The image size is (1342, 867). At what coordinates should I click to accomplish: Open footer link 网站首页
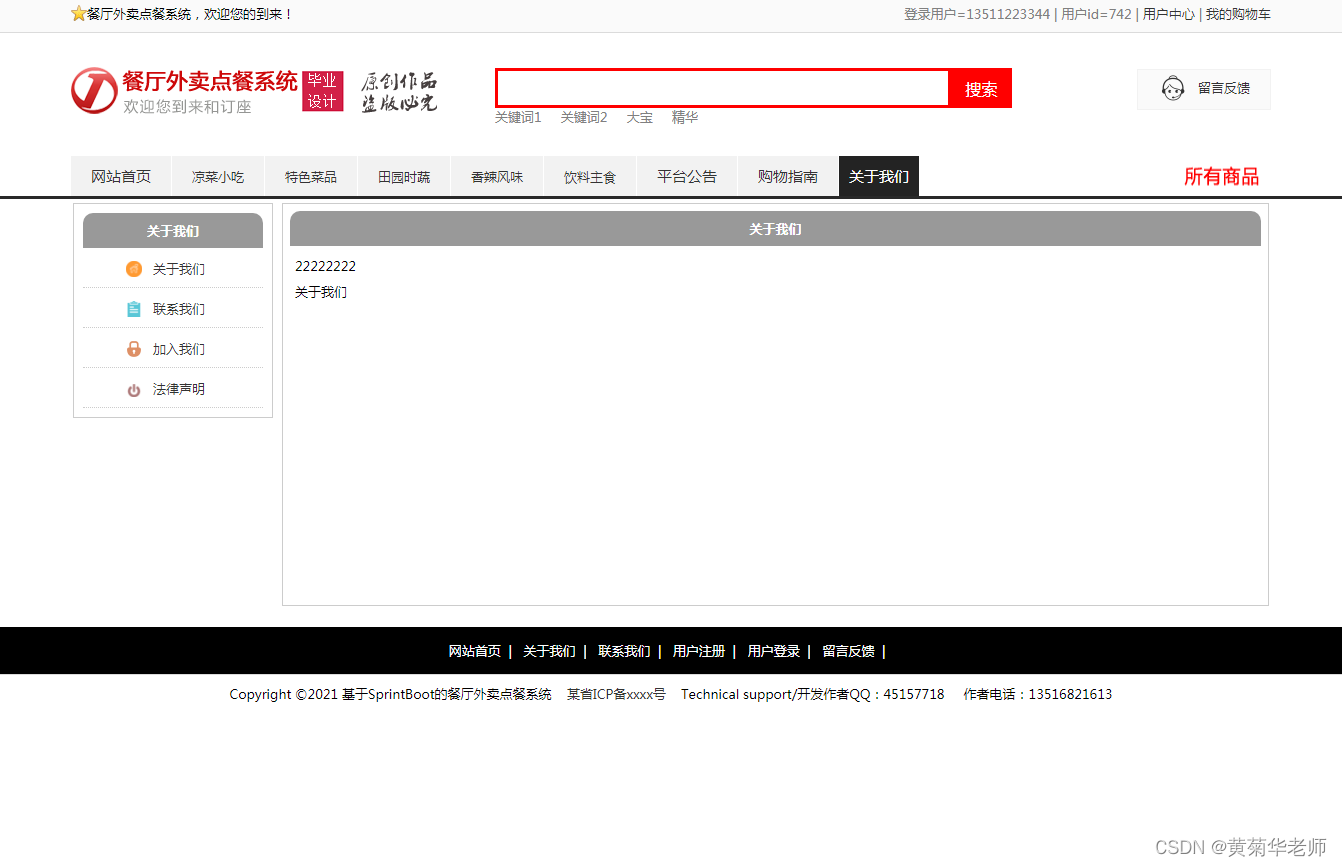tap(475, 651)
